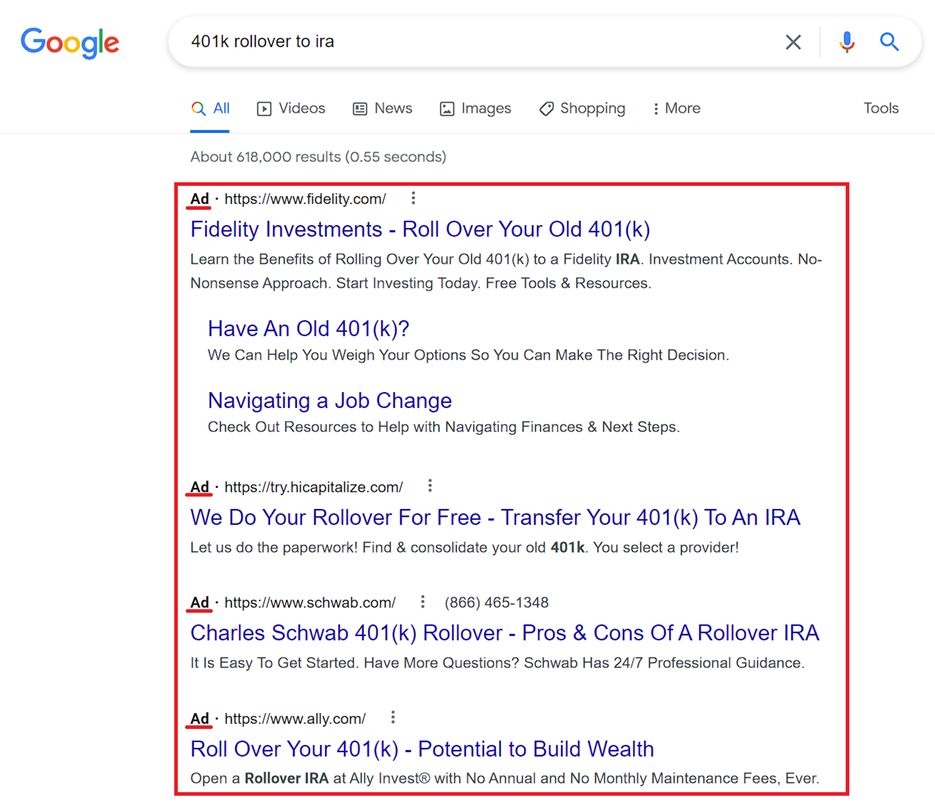This screenshot has width=935, height=811.
Task: Open 'Roll Over Your 401(k) - Potential to Build Wealth' ad
Action: click(422, 750)
